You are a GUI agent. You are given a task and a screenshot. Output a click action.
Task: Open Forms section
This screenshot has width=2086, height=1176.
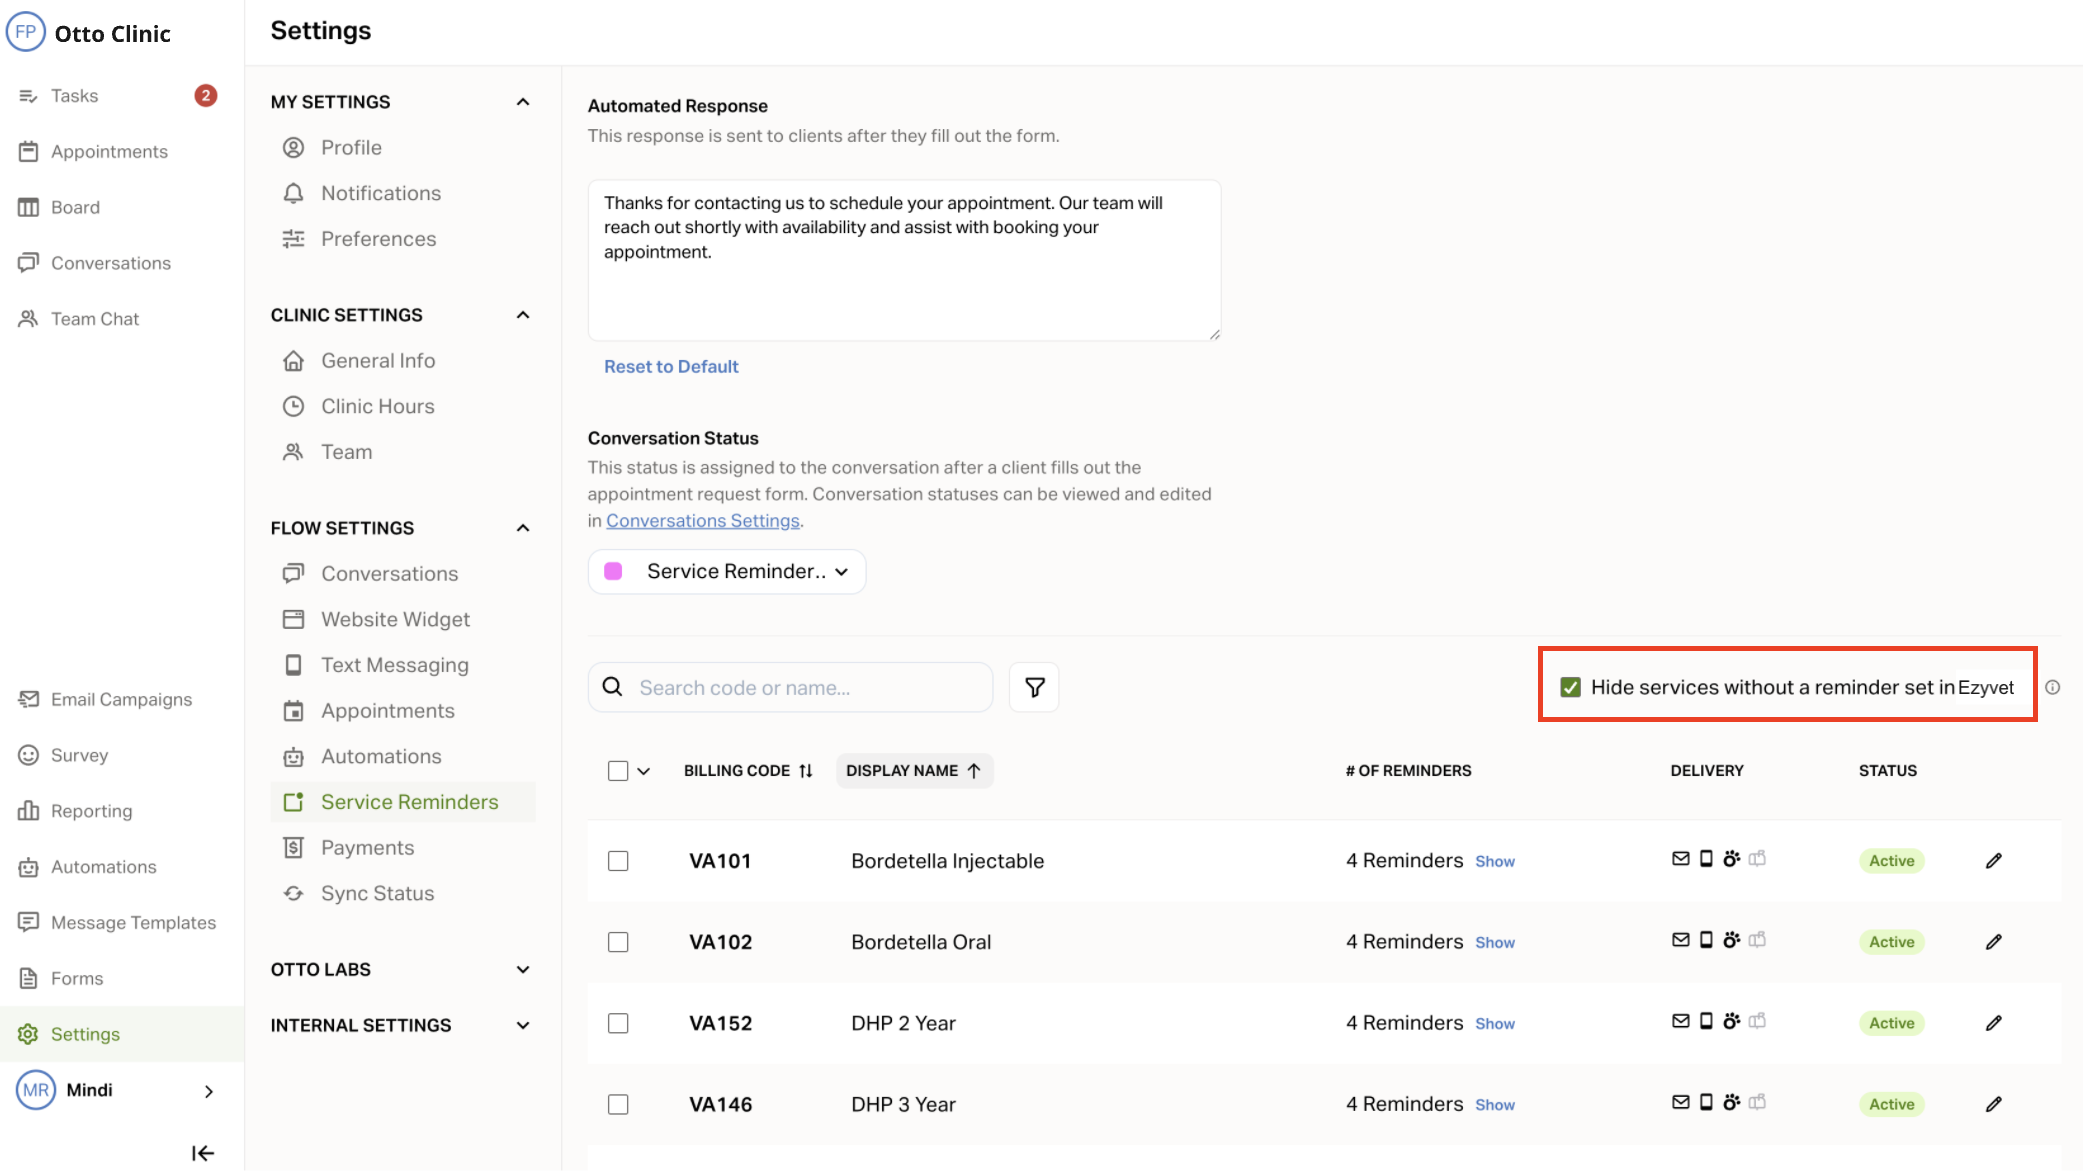click(77, 979)
